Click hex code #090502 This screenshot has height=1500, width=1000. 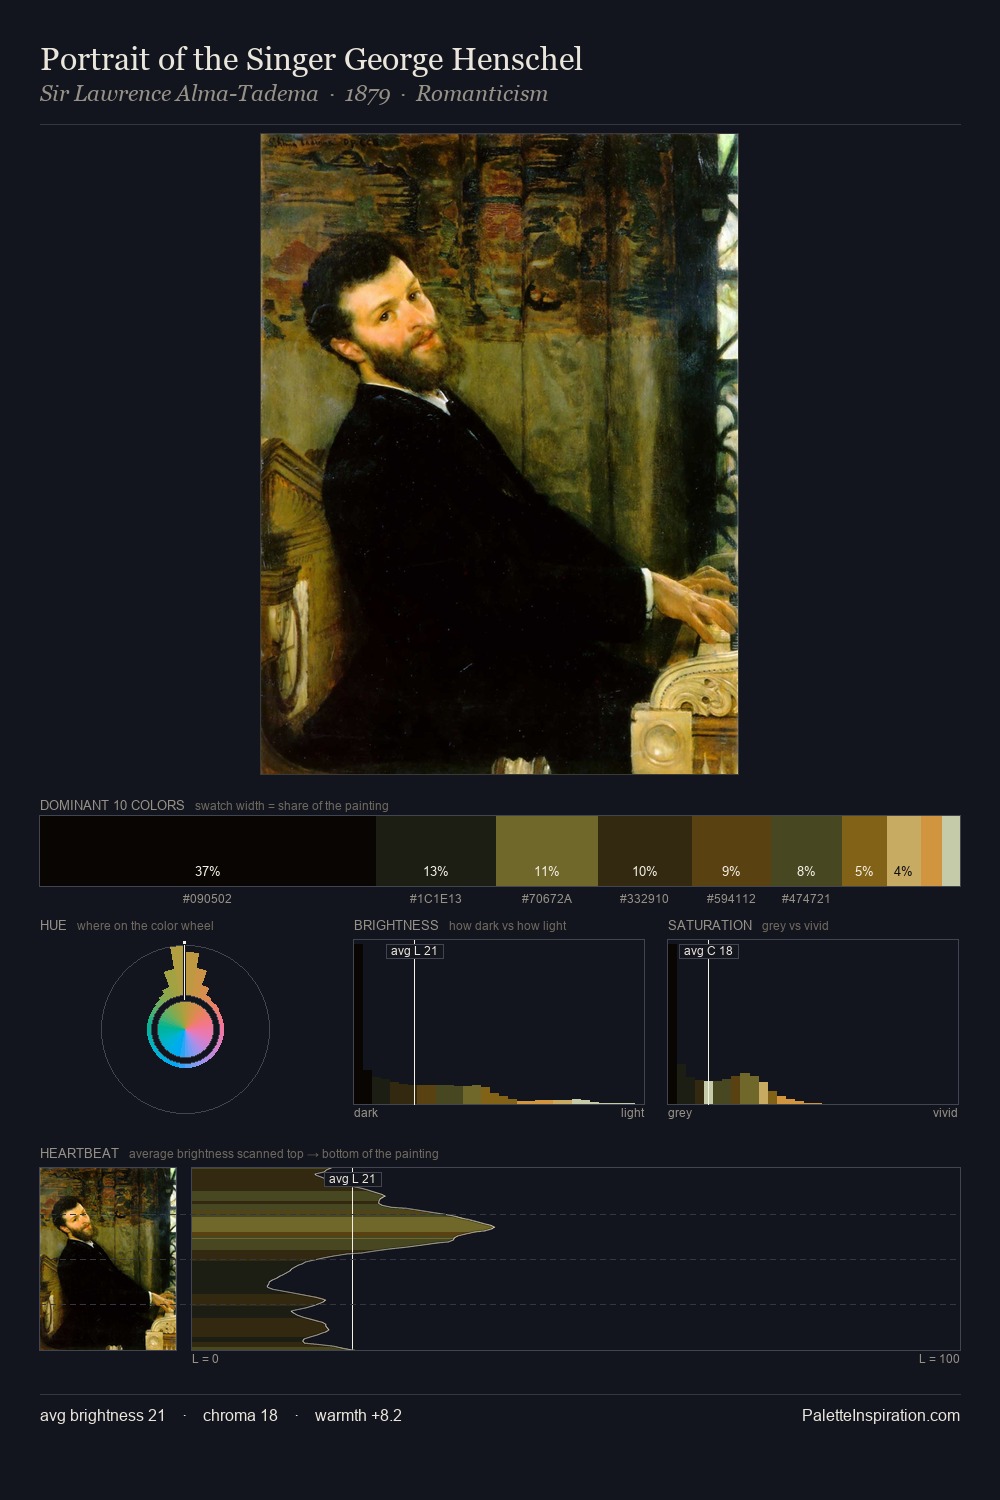(x=207, y=899)
